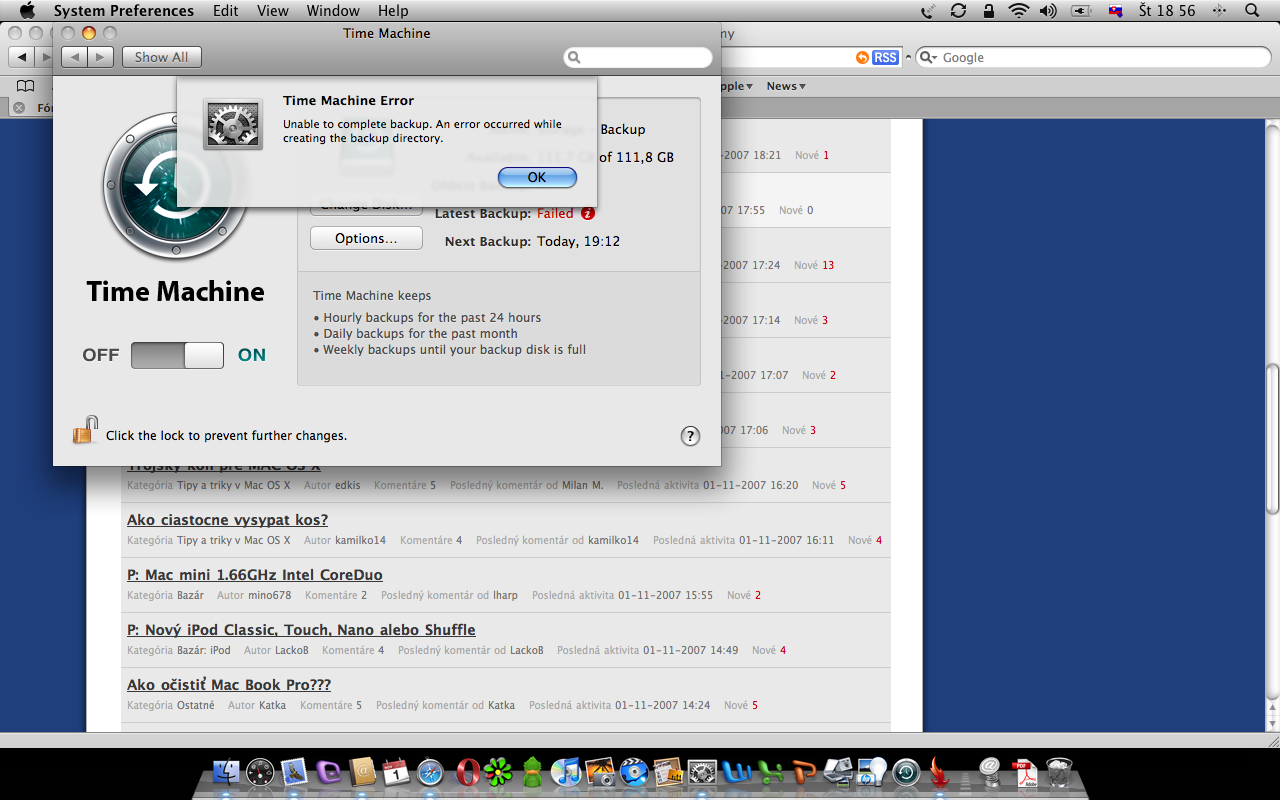Open Finder from the Dock

(227, 772)
